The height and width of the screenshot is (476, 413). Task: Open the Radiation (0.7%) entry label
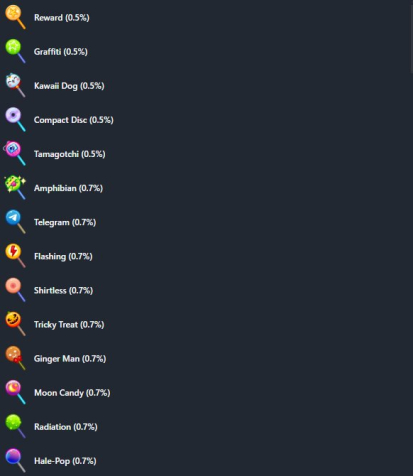(66, 427)
